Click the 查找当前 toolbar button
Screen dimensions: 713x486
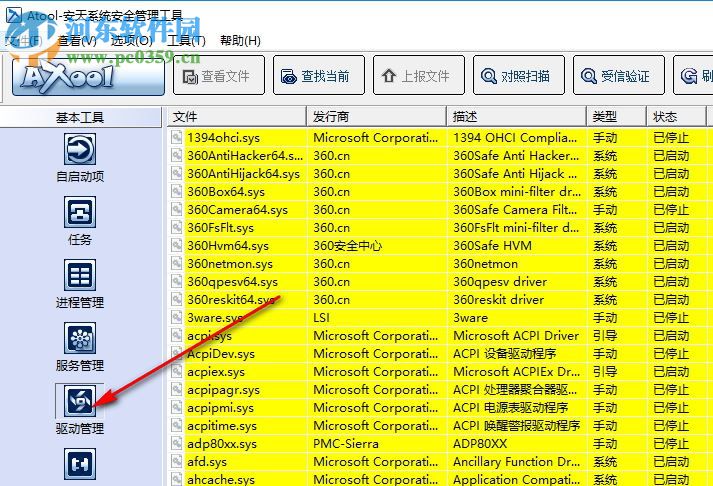(x=319, y=75)
